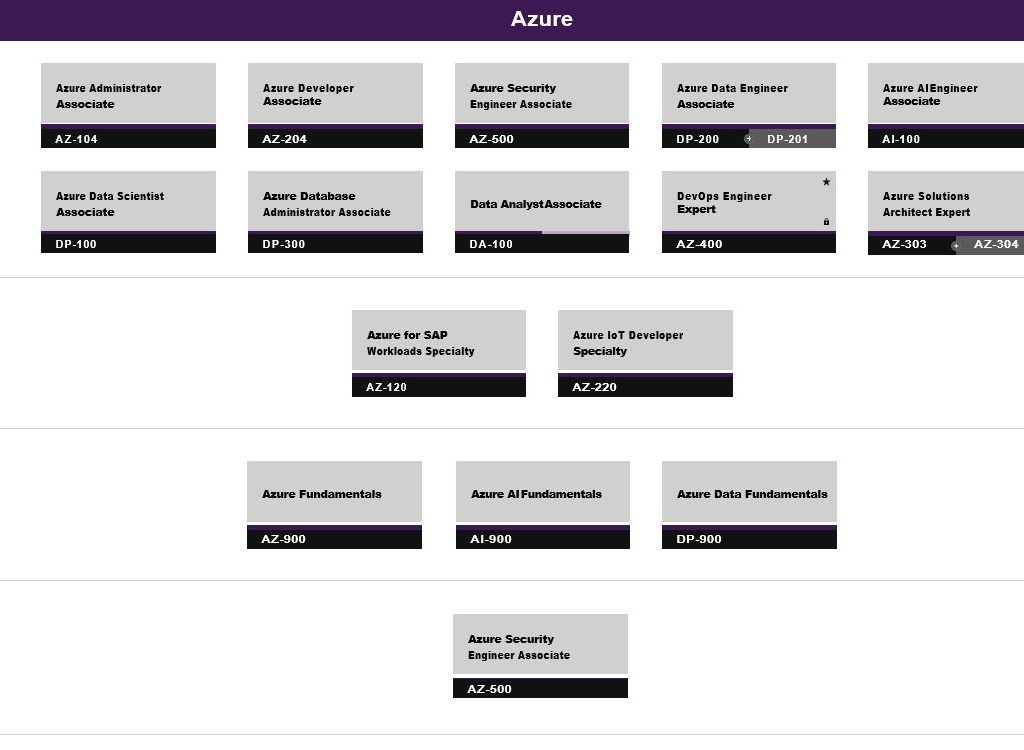Screen dimensions: 1024x750
Task: Click the star icon on DevOps Engineer Expert
Action: point(826,182)
